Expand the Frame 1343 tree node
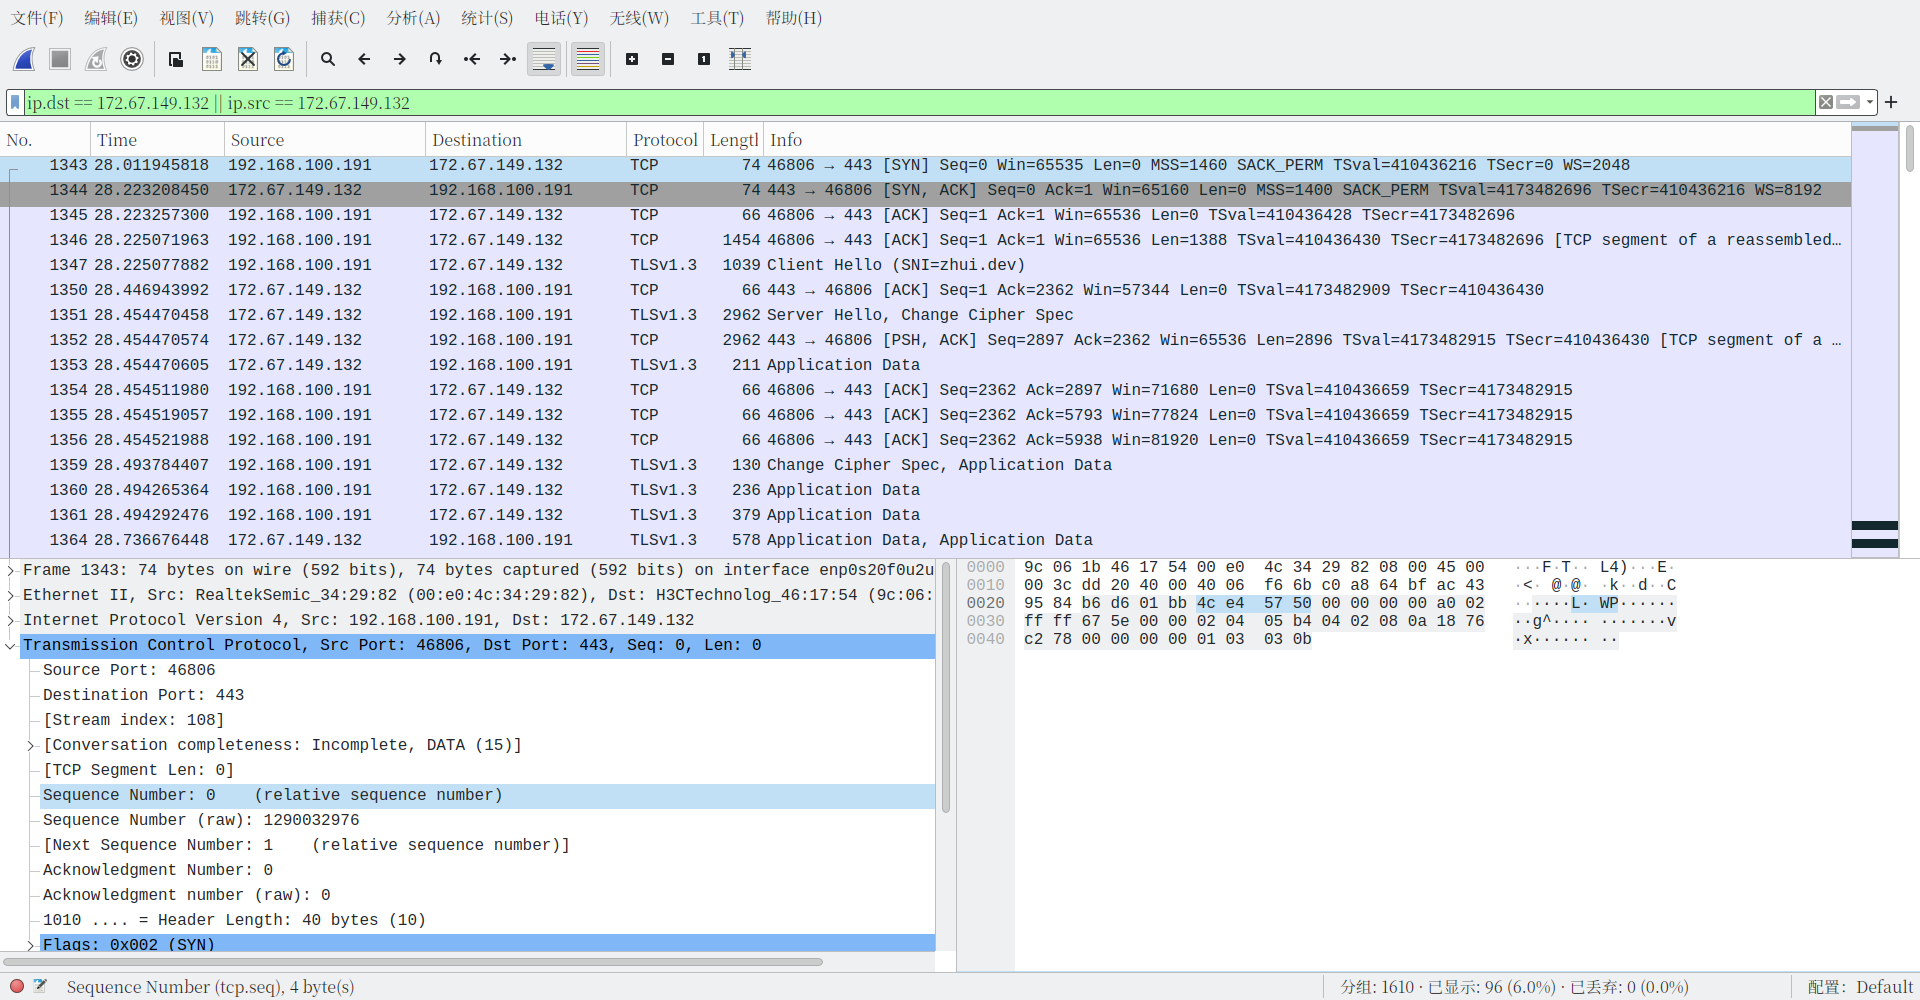 (11, 571)
